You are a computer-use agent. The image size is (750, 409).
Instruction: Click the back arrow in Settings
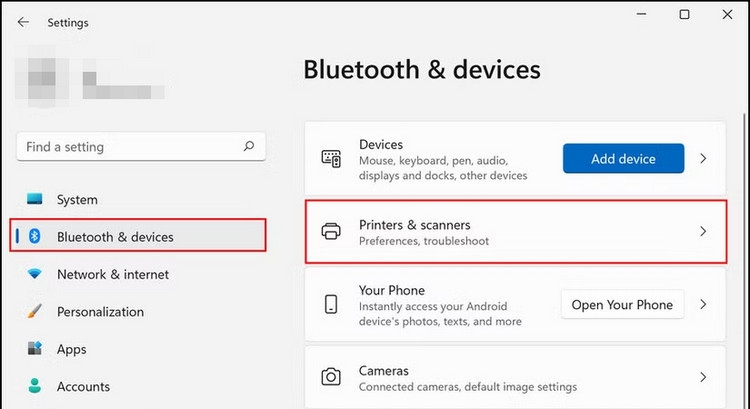coord(23,22)
